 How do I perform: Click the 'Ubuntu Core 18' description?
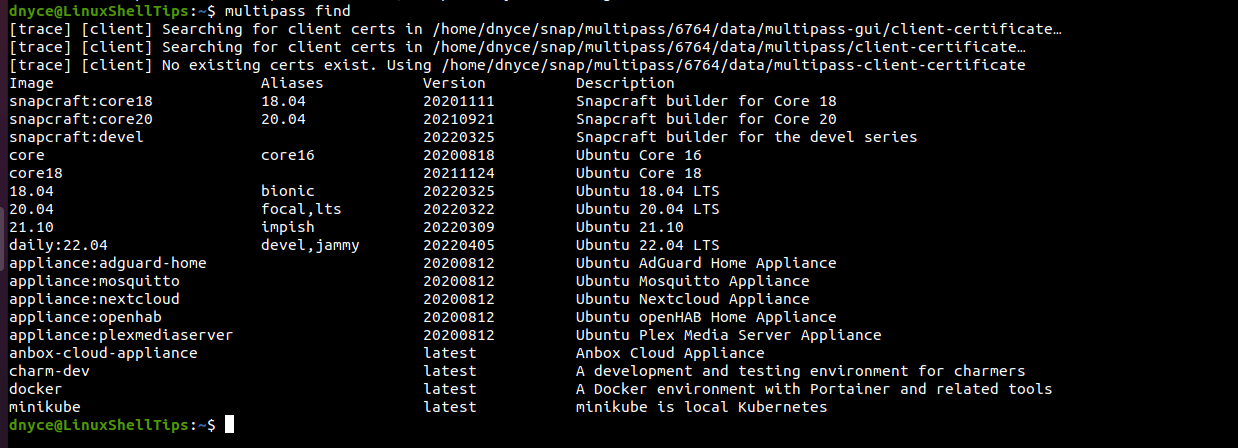coord(638,173)
